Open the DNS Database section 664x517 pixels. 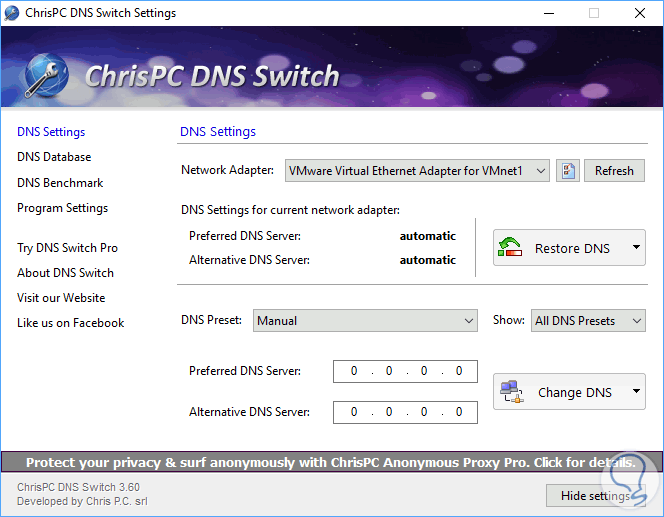(x=54, y=157)
